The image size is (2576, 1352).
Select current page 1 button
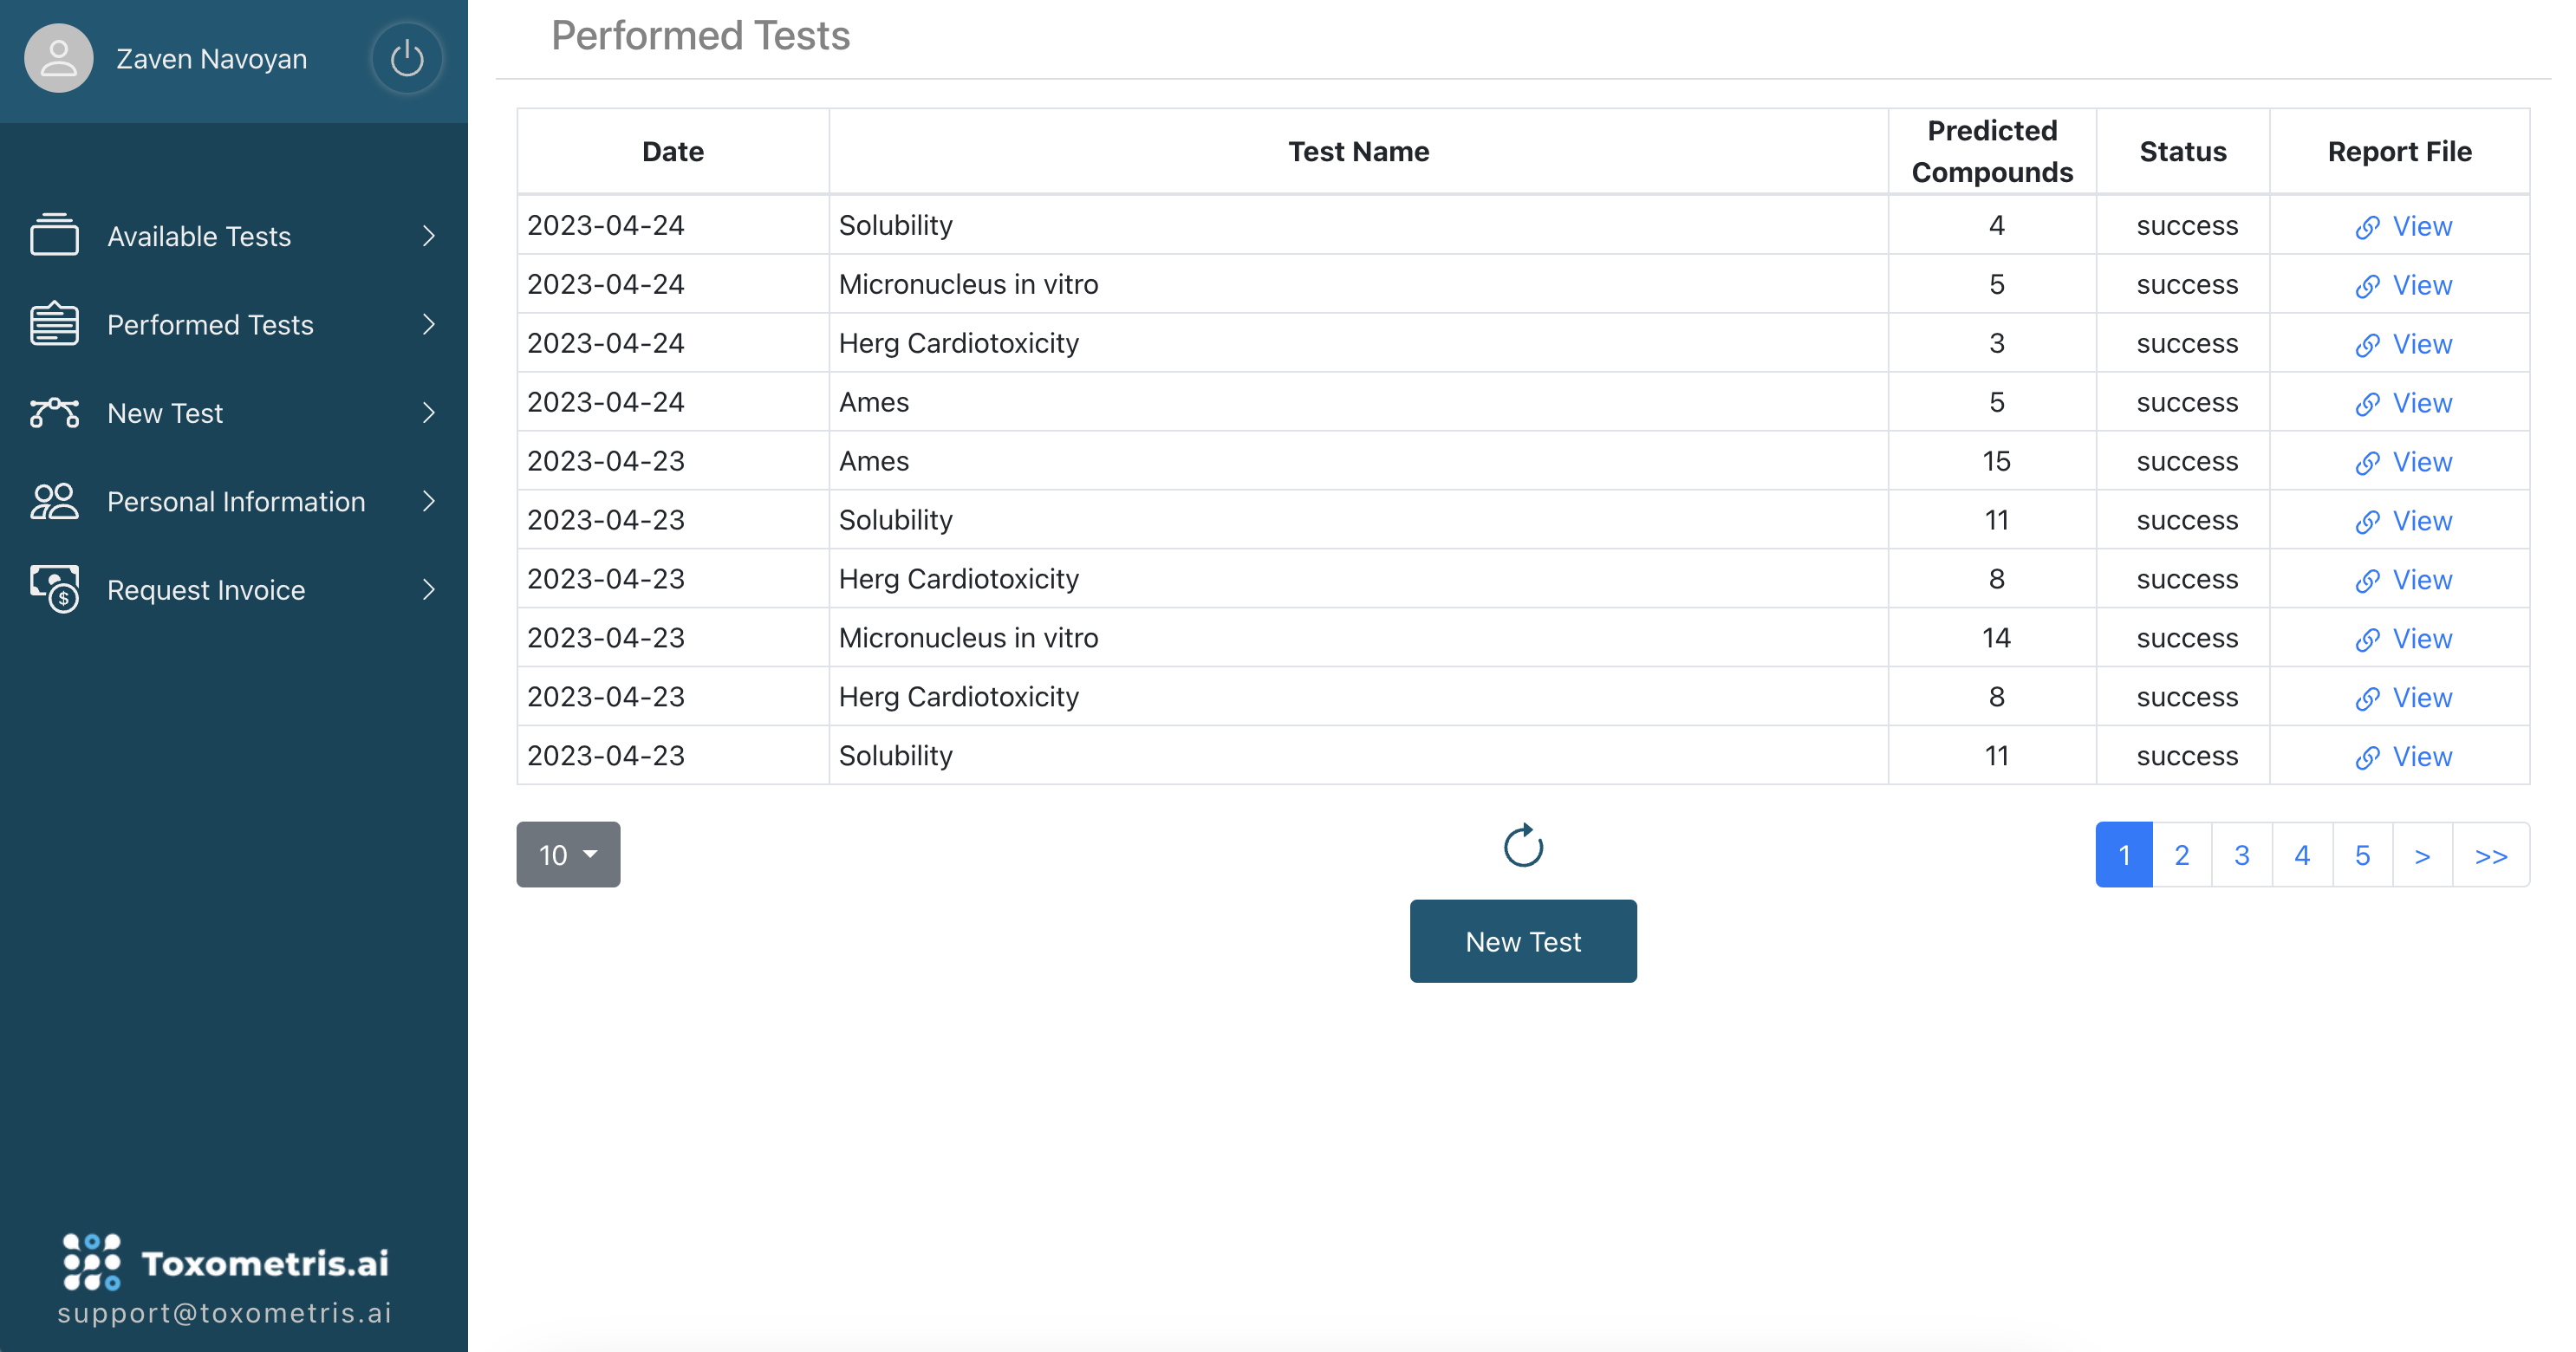tap(2124, 855)
